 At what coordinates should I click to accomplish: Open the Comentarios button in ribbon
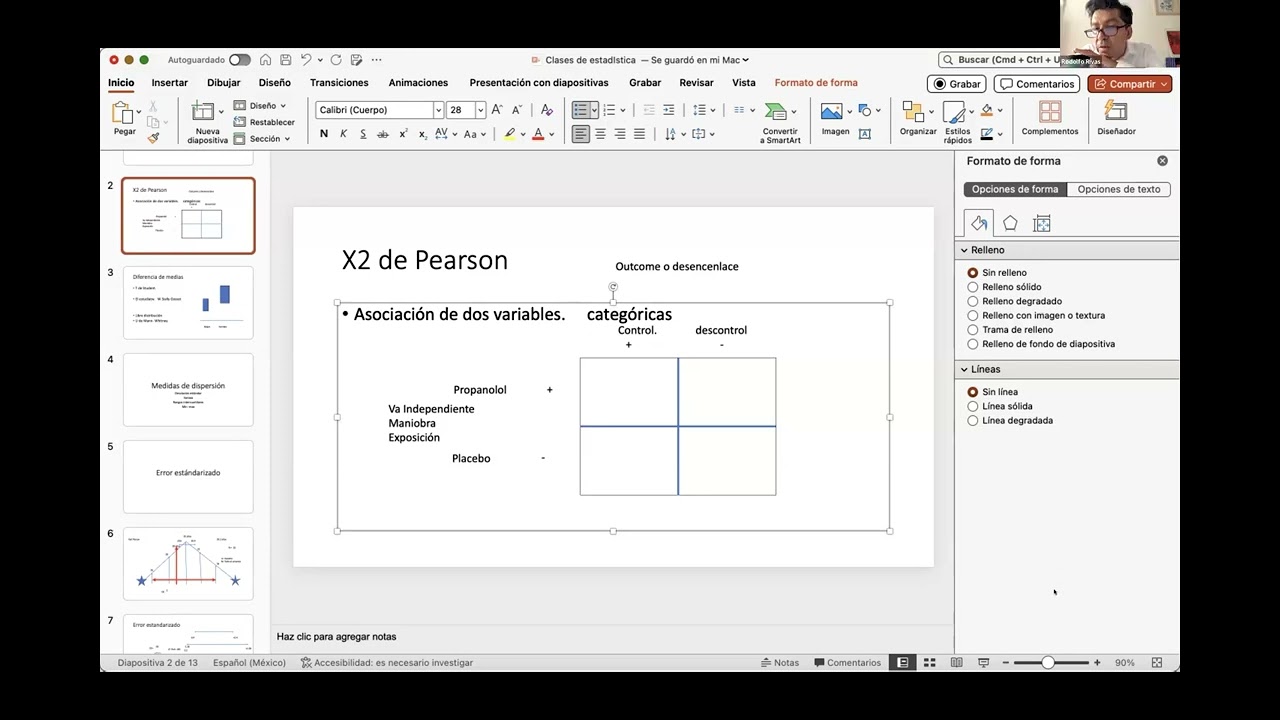click(1037, 84)
